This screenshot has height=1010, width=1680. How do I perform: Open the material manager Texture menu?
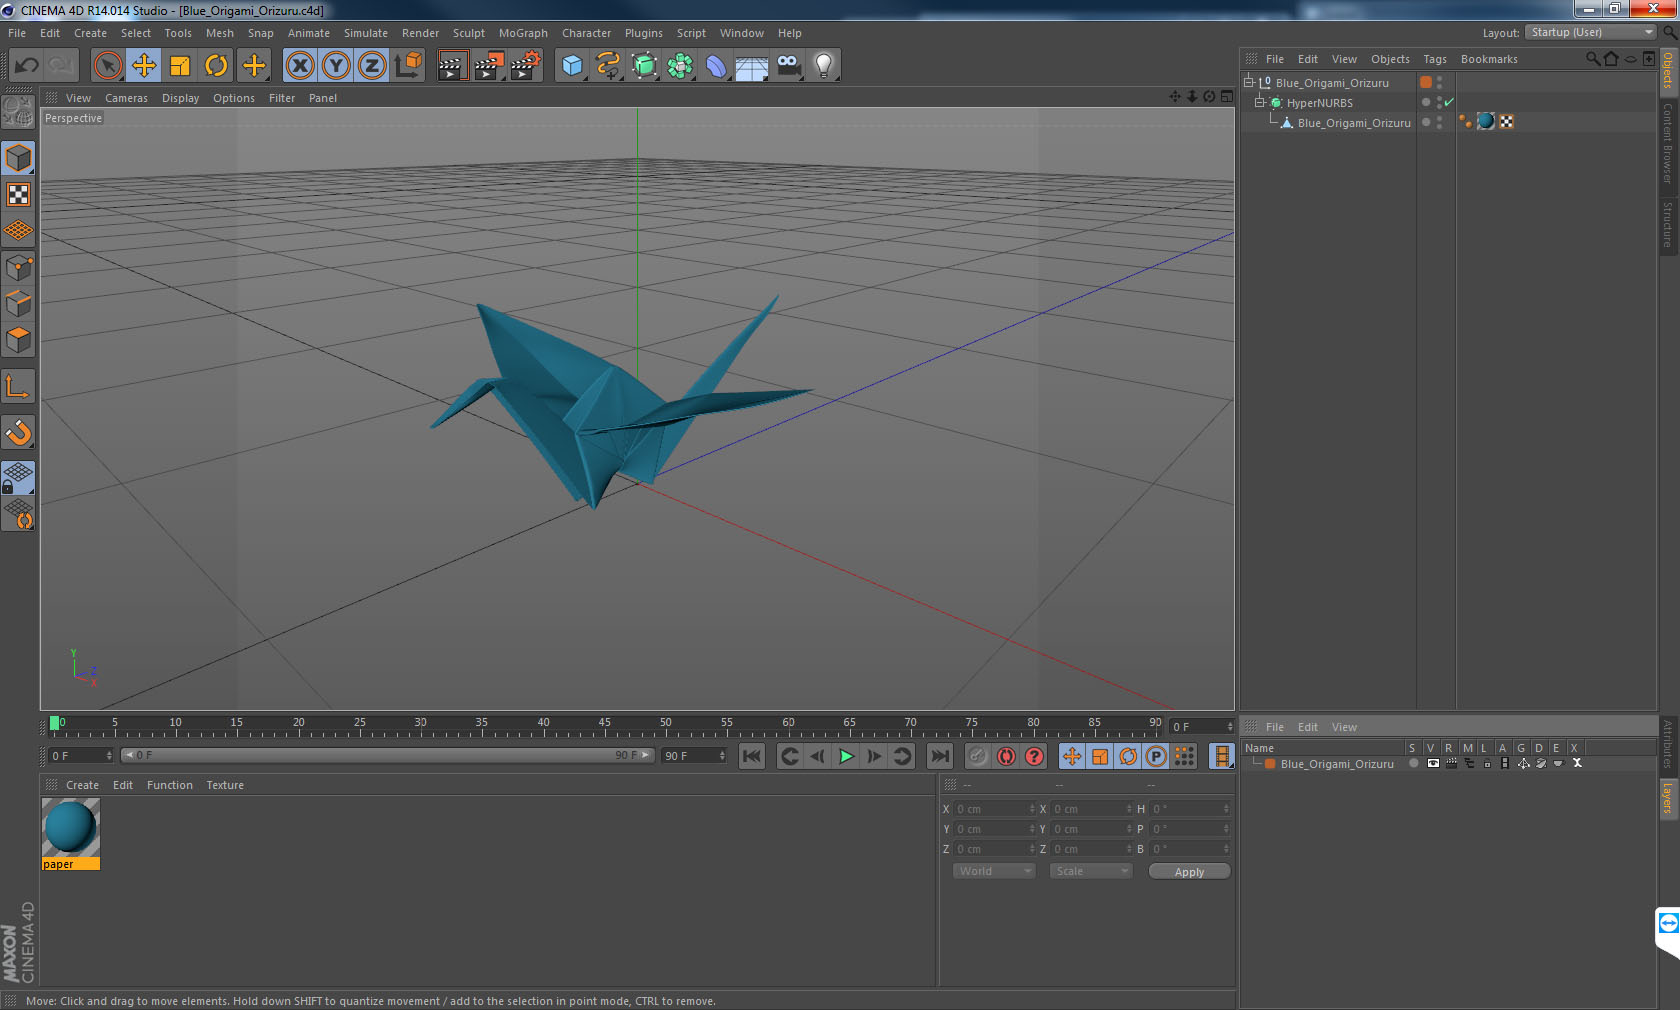[225, 785]
